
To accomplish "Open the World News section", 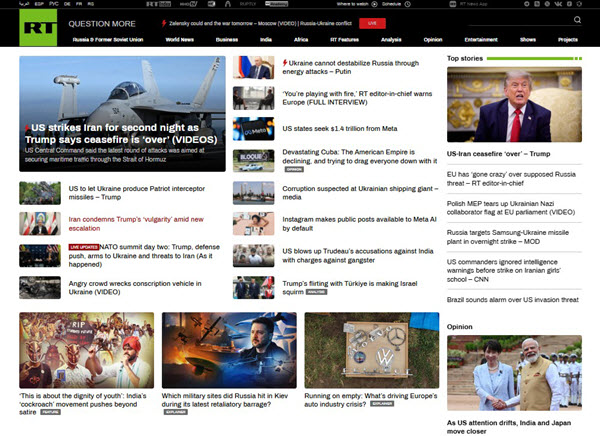I will pyautogui.click(x=179, y=39).
